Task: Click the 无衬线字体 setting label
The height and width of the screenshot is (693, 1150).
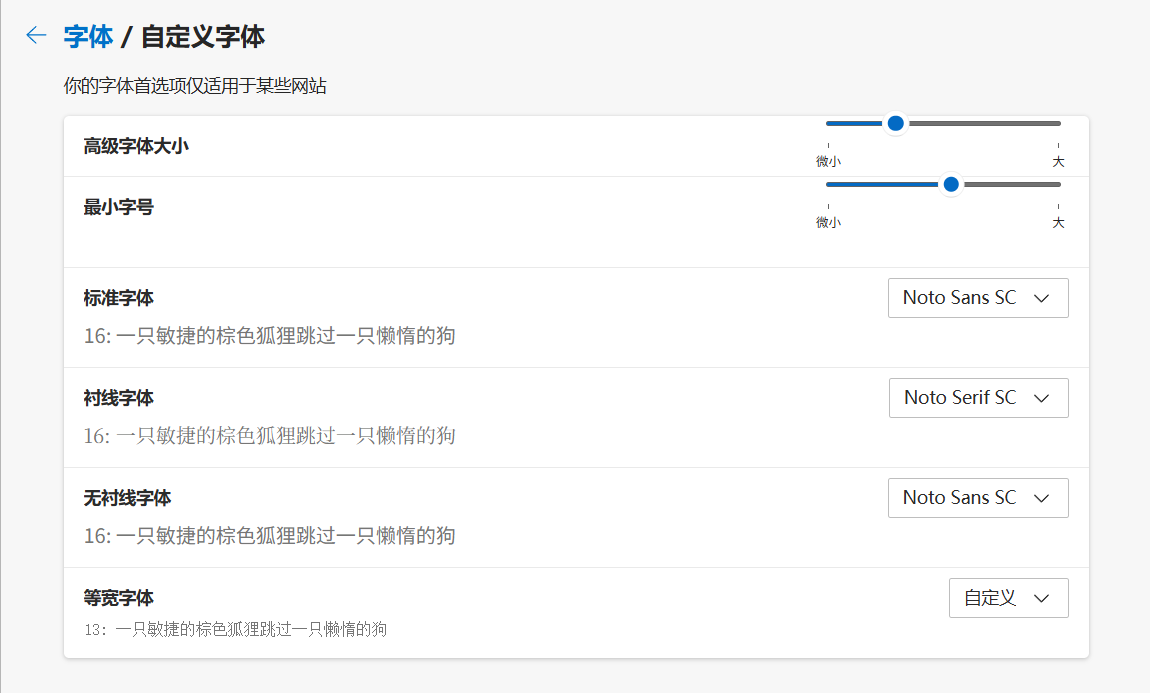Action: (x=127, y=498)
